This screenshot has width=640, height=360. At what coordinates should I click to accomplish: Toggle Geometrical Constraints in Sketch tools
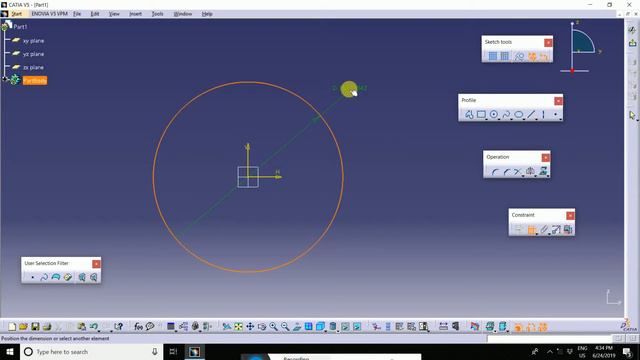pyautogui.click(x=532, y=56)
